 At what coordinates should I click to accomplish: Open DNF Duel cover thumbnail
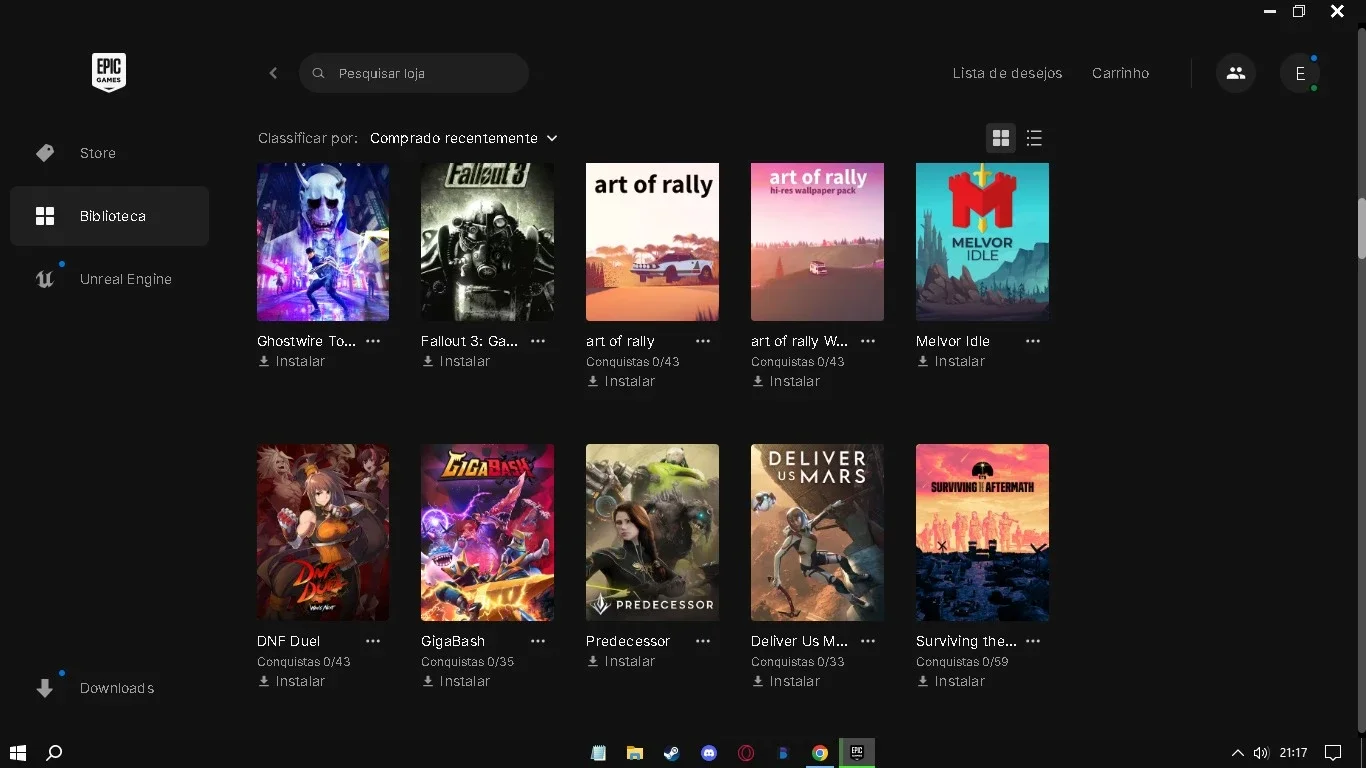[323, 532]
